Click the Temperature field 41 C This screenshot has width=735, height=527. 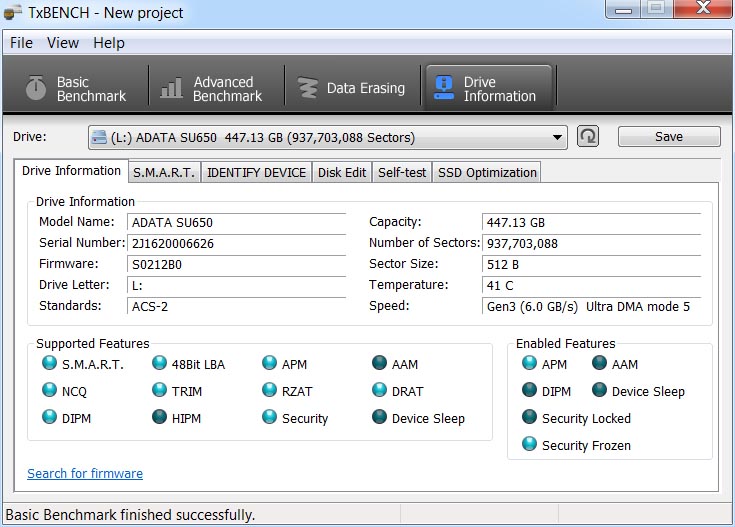point(592,286)
